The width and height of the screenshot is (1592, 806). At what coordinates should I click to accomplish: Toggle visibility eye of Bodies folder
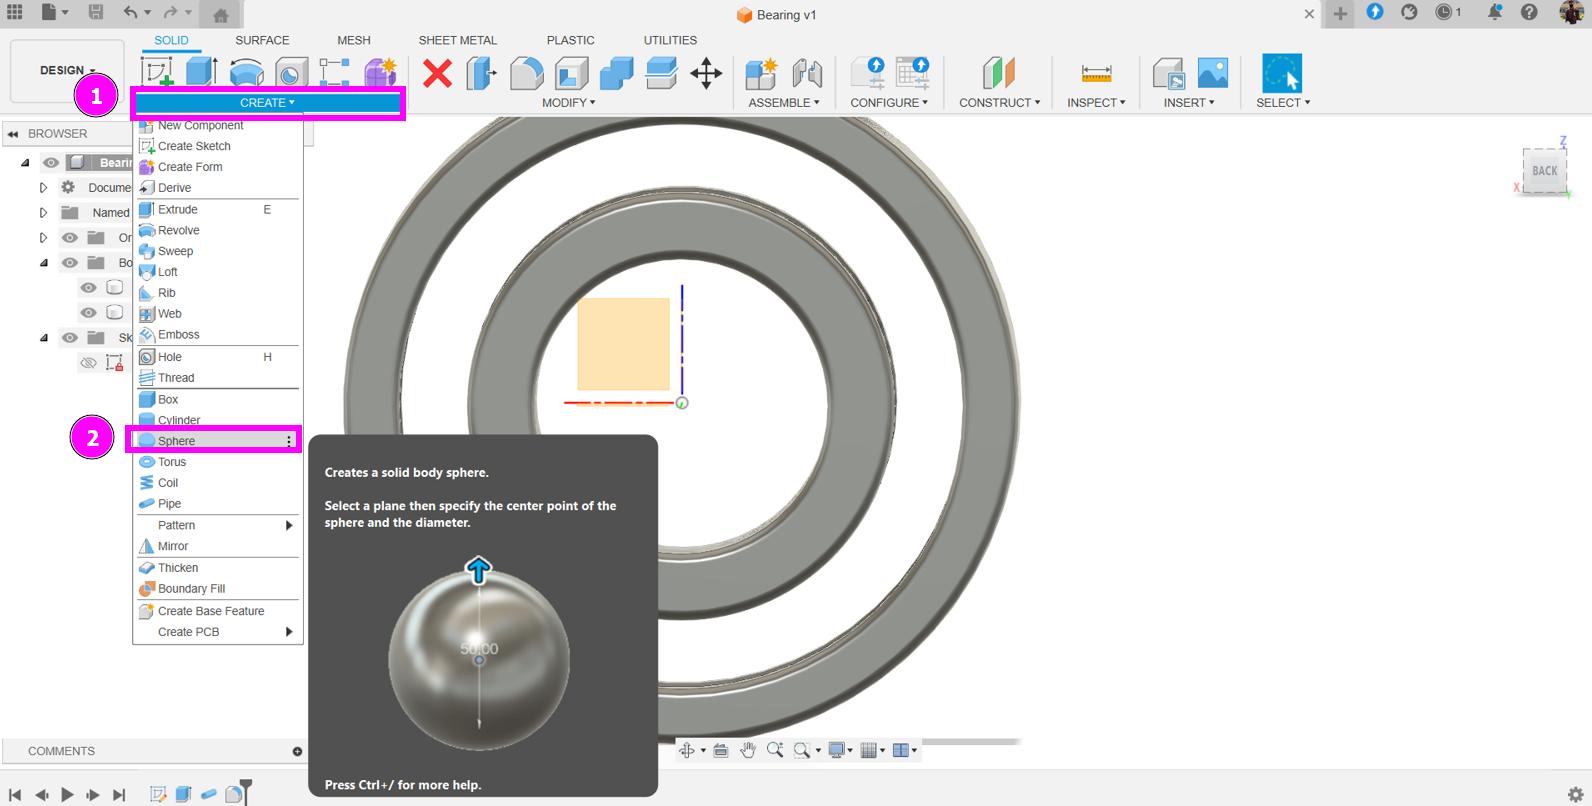point(69,263)
